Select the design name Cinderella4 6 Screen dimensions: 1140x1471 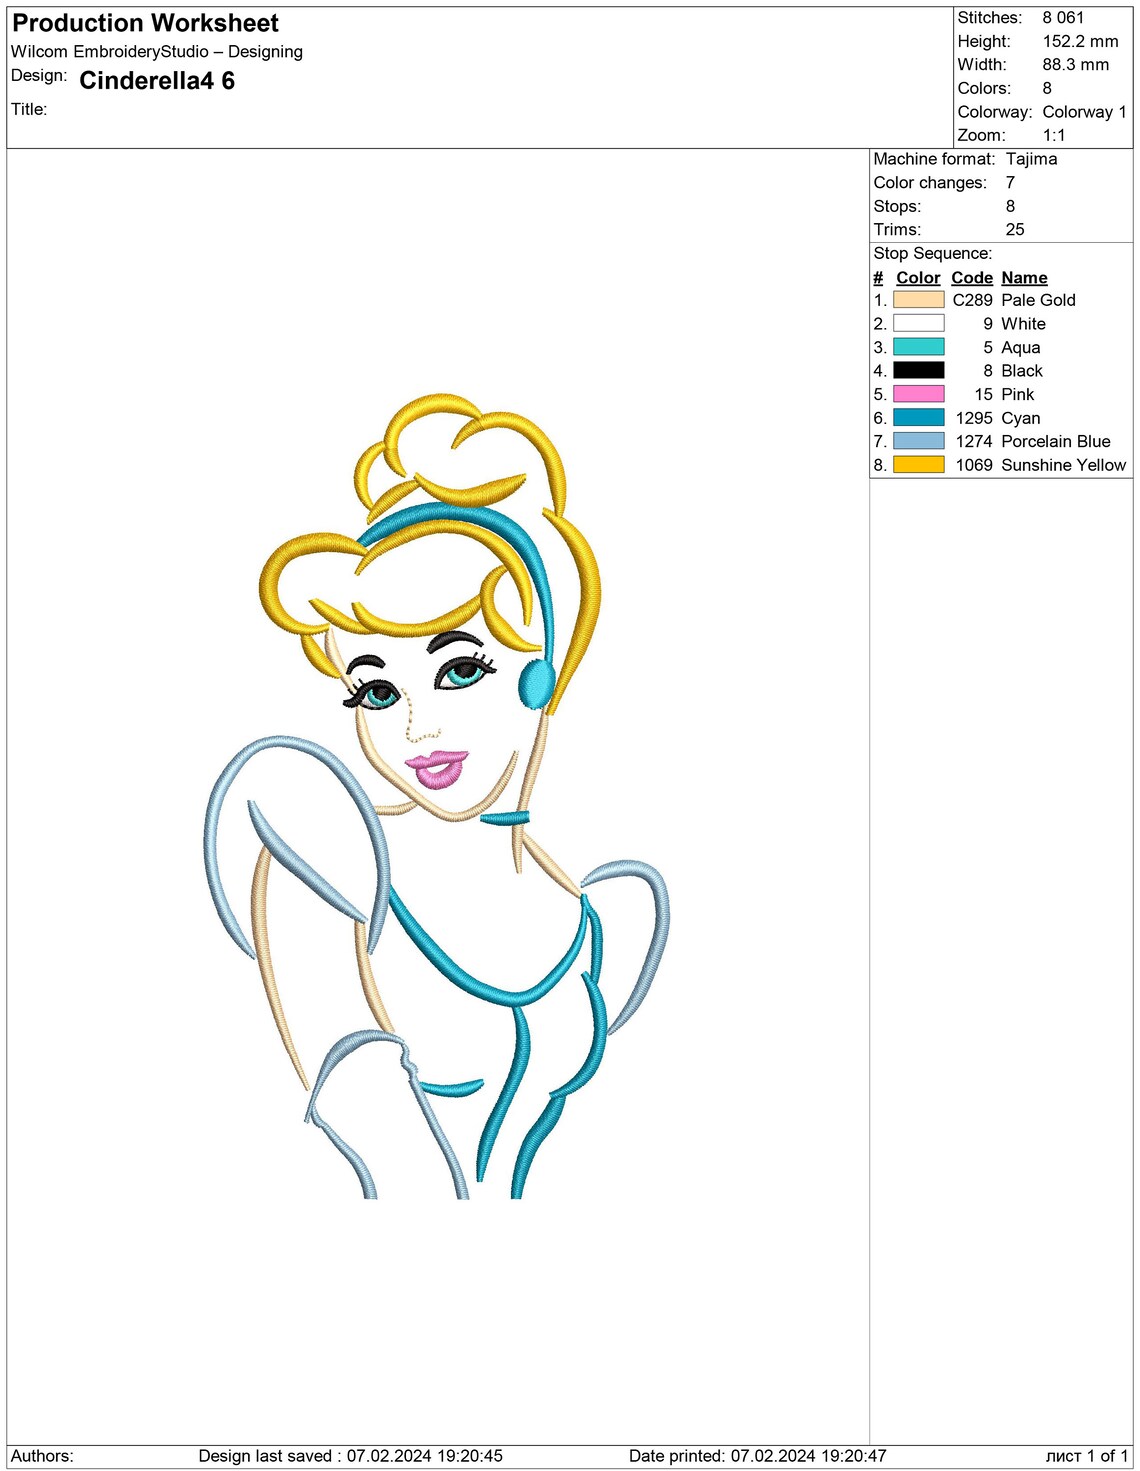pyautogui.click(x=155, y=80)
